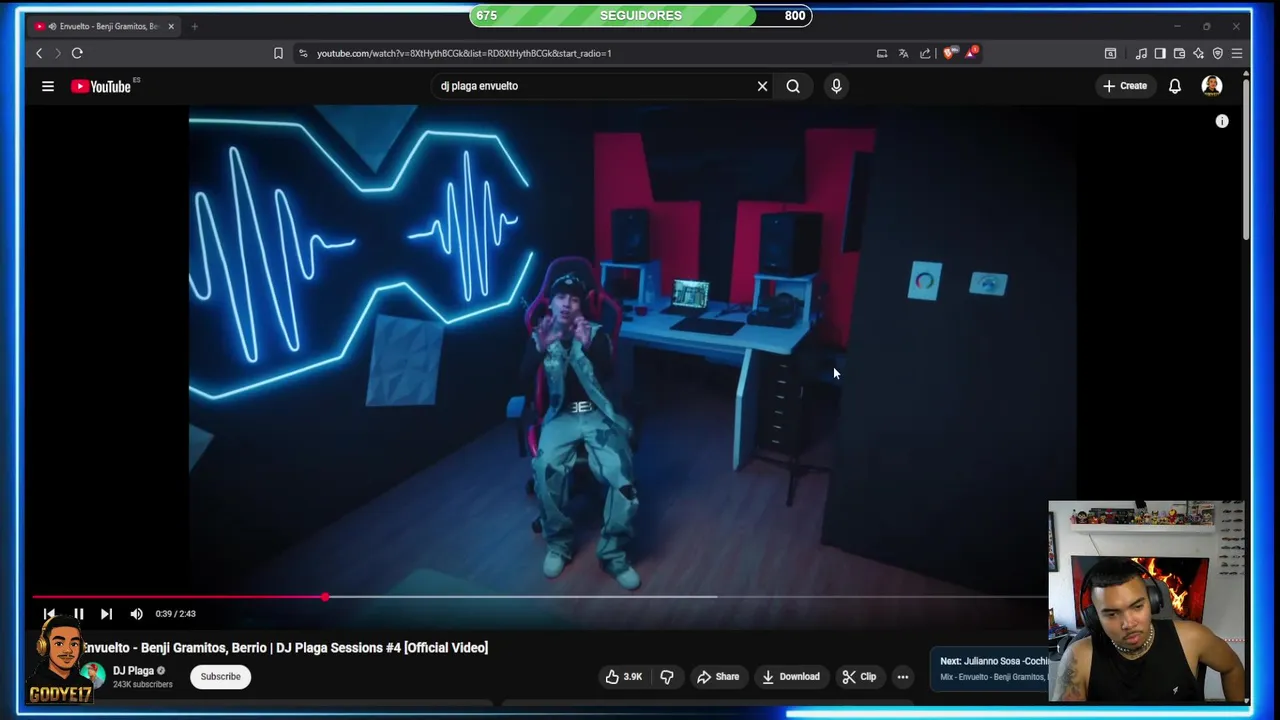Go forward in browser history

[57, 53]
